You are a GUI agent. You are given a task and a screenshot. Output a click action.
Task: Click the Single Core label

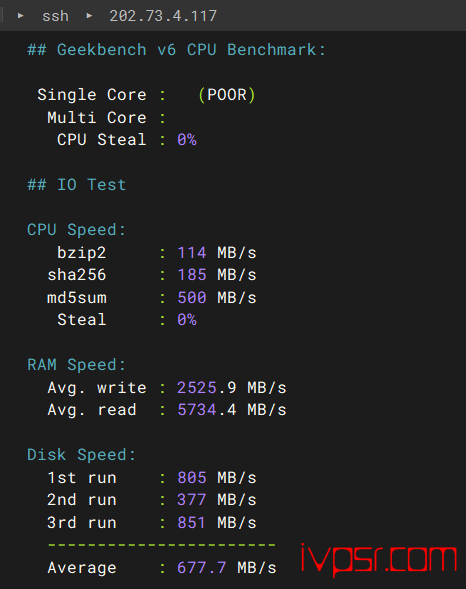pyautogui.click(x=92, y=95)
